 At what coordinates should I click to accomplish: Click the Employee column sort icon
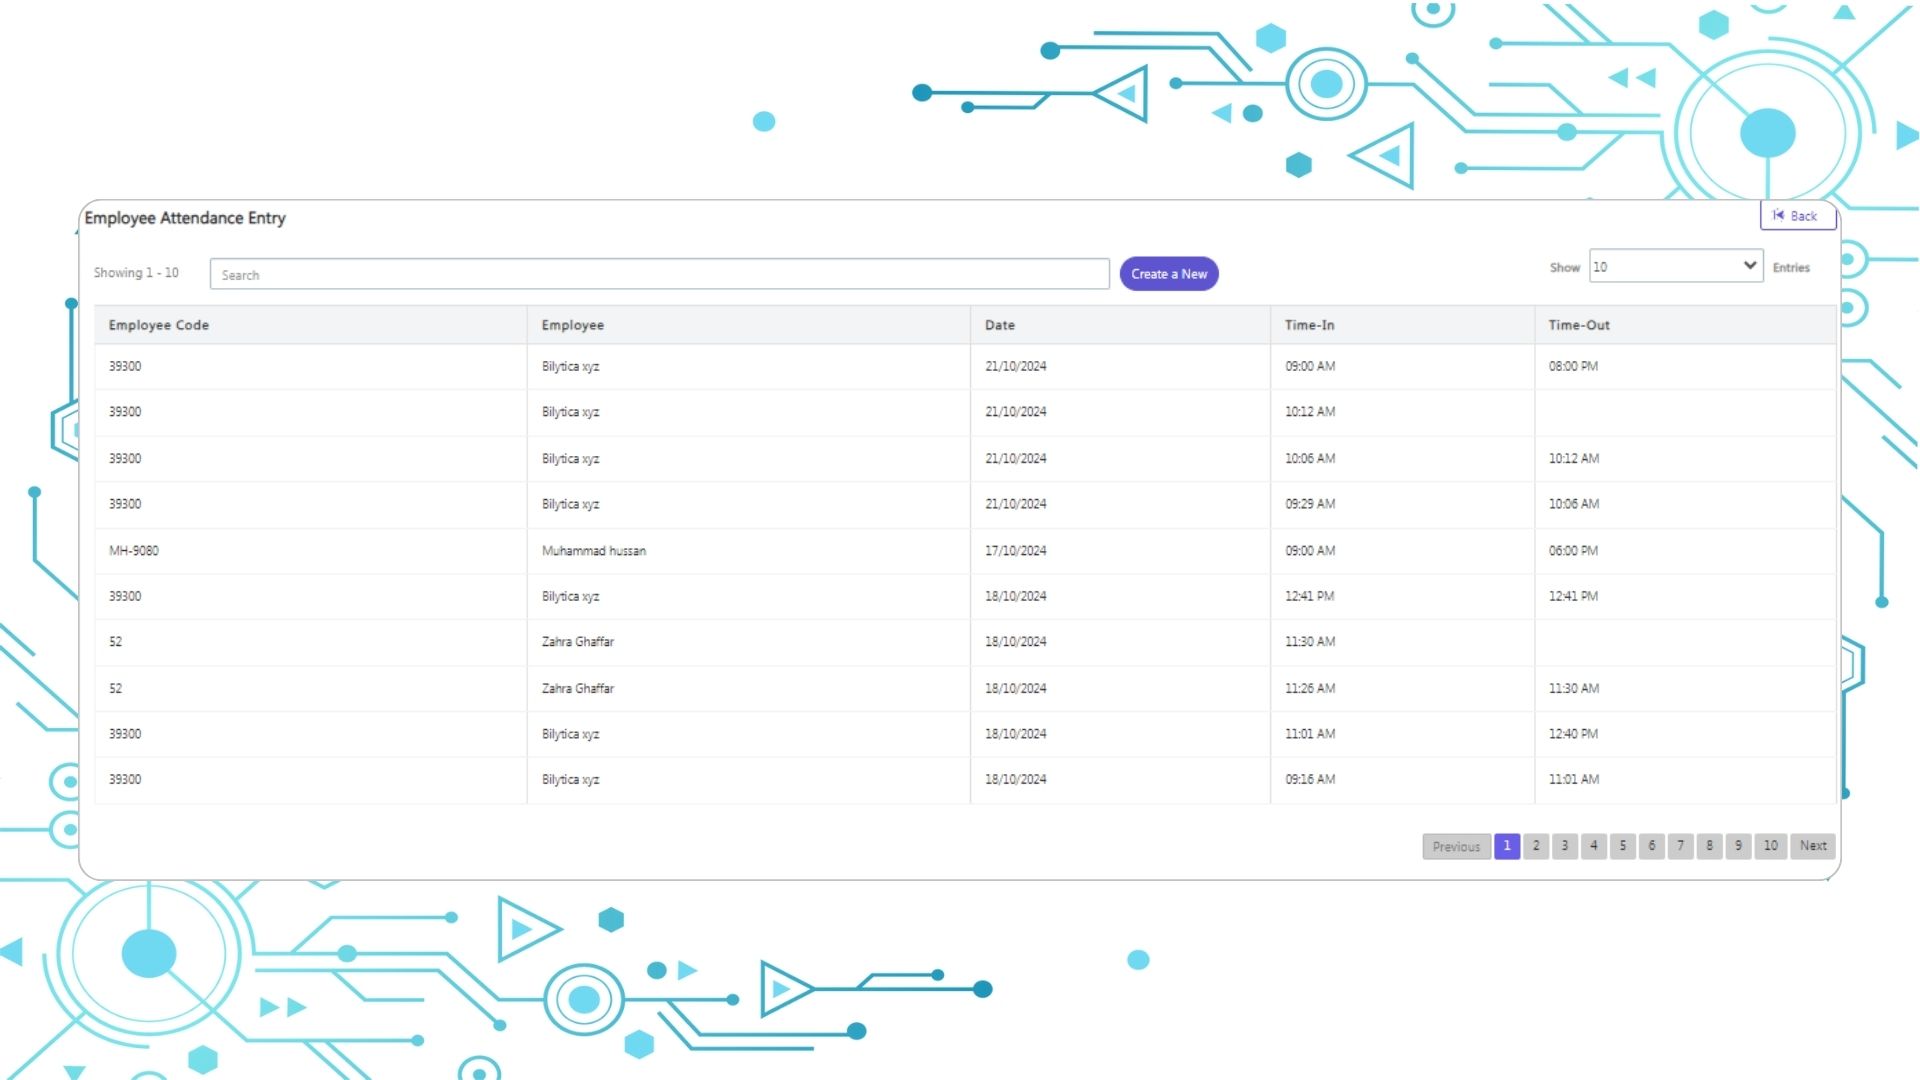572,324
